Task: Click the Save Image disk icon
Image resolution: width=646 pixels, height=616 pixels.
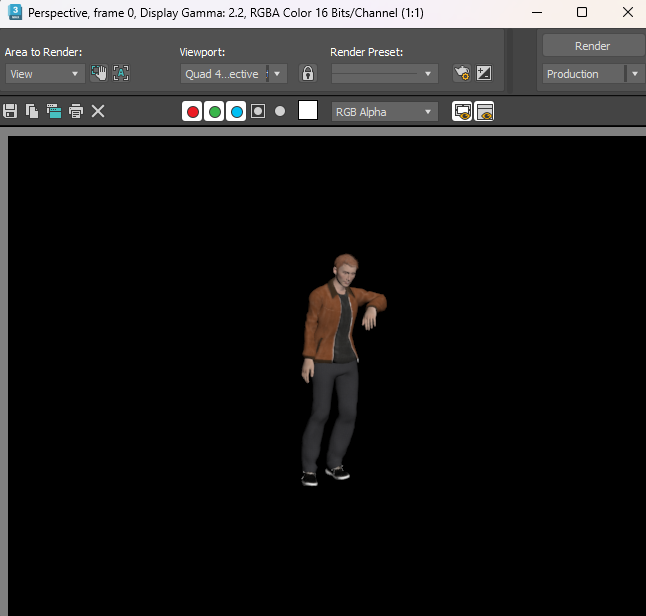Action: coord(10,111)
